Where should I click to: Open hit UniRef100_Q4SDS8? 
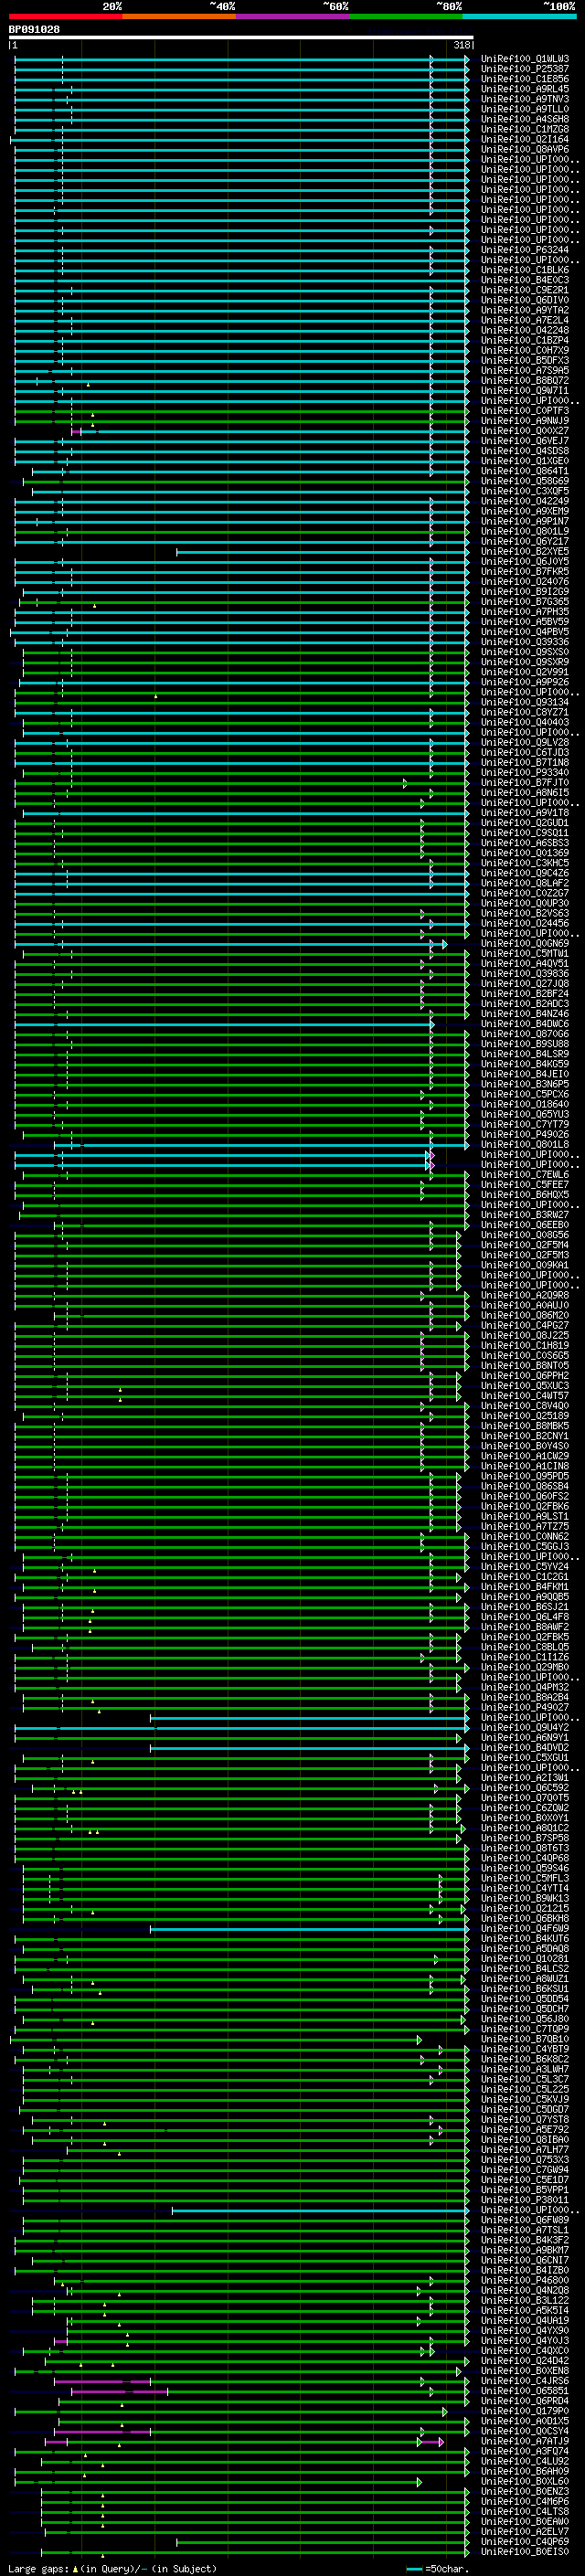tap(524, 451)
